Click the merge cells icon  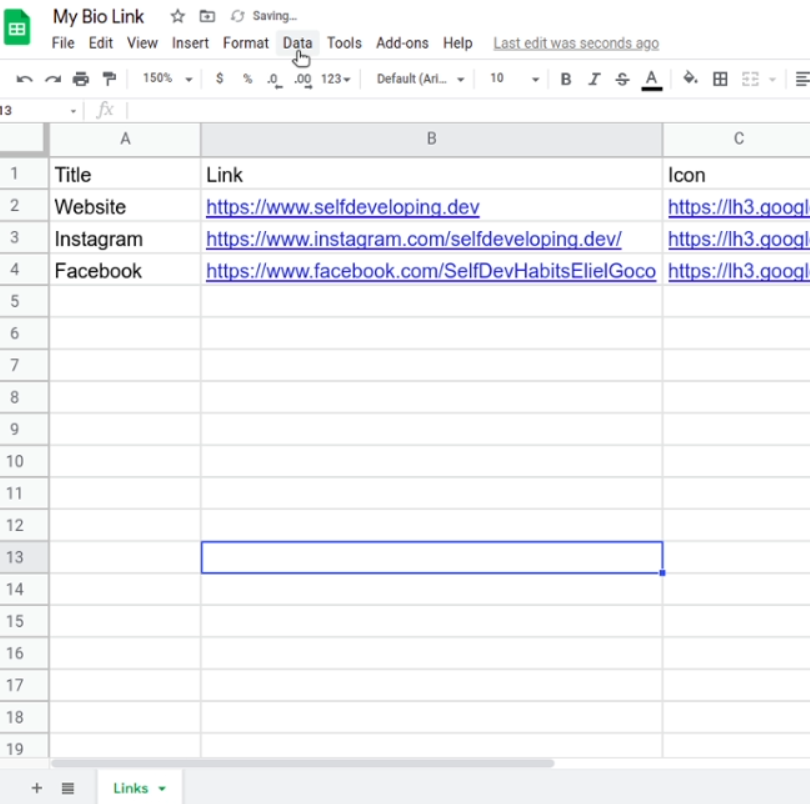pyautogui.click(x=750, y=79)
